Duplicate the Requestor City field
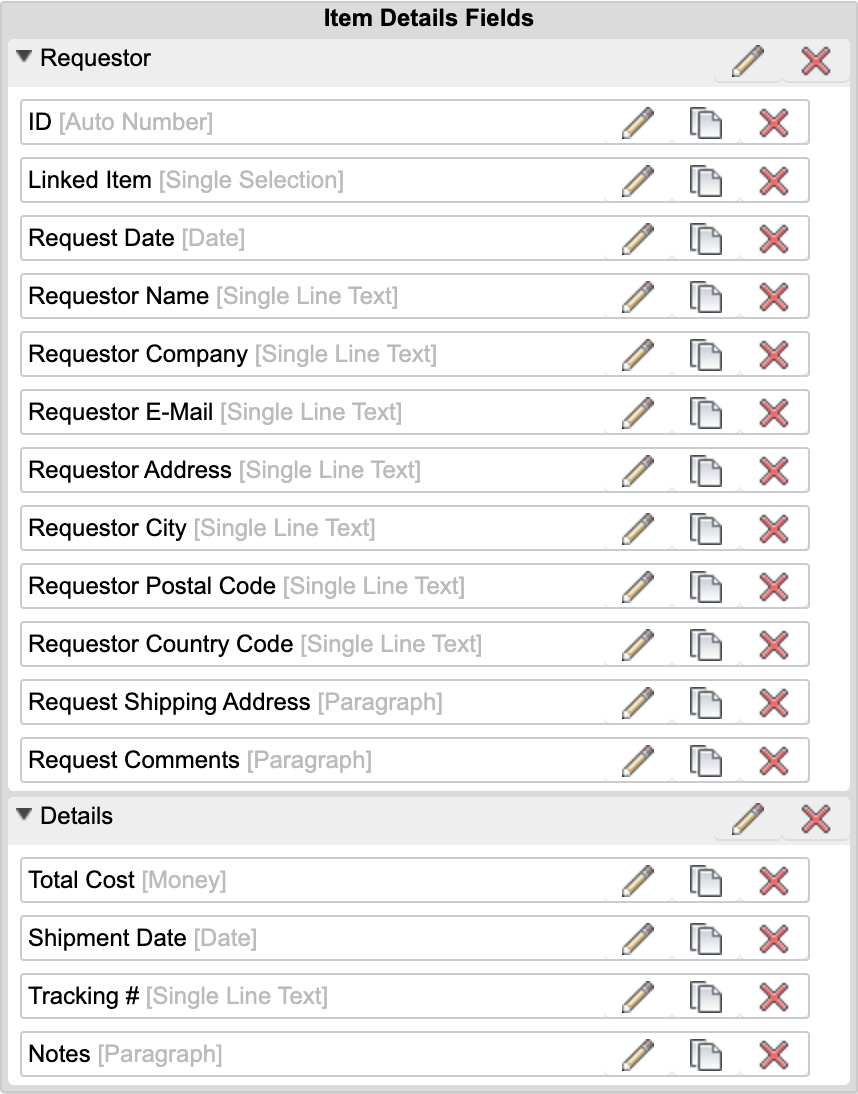858x1094 pixels. (x=705, y=529)
